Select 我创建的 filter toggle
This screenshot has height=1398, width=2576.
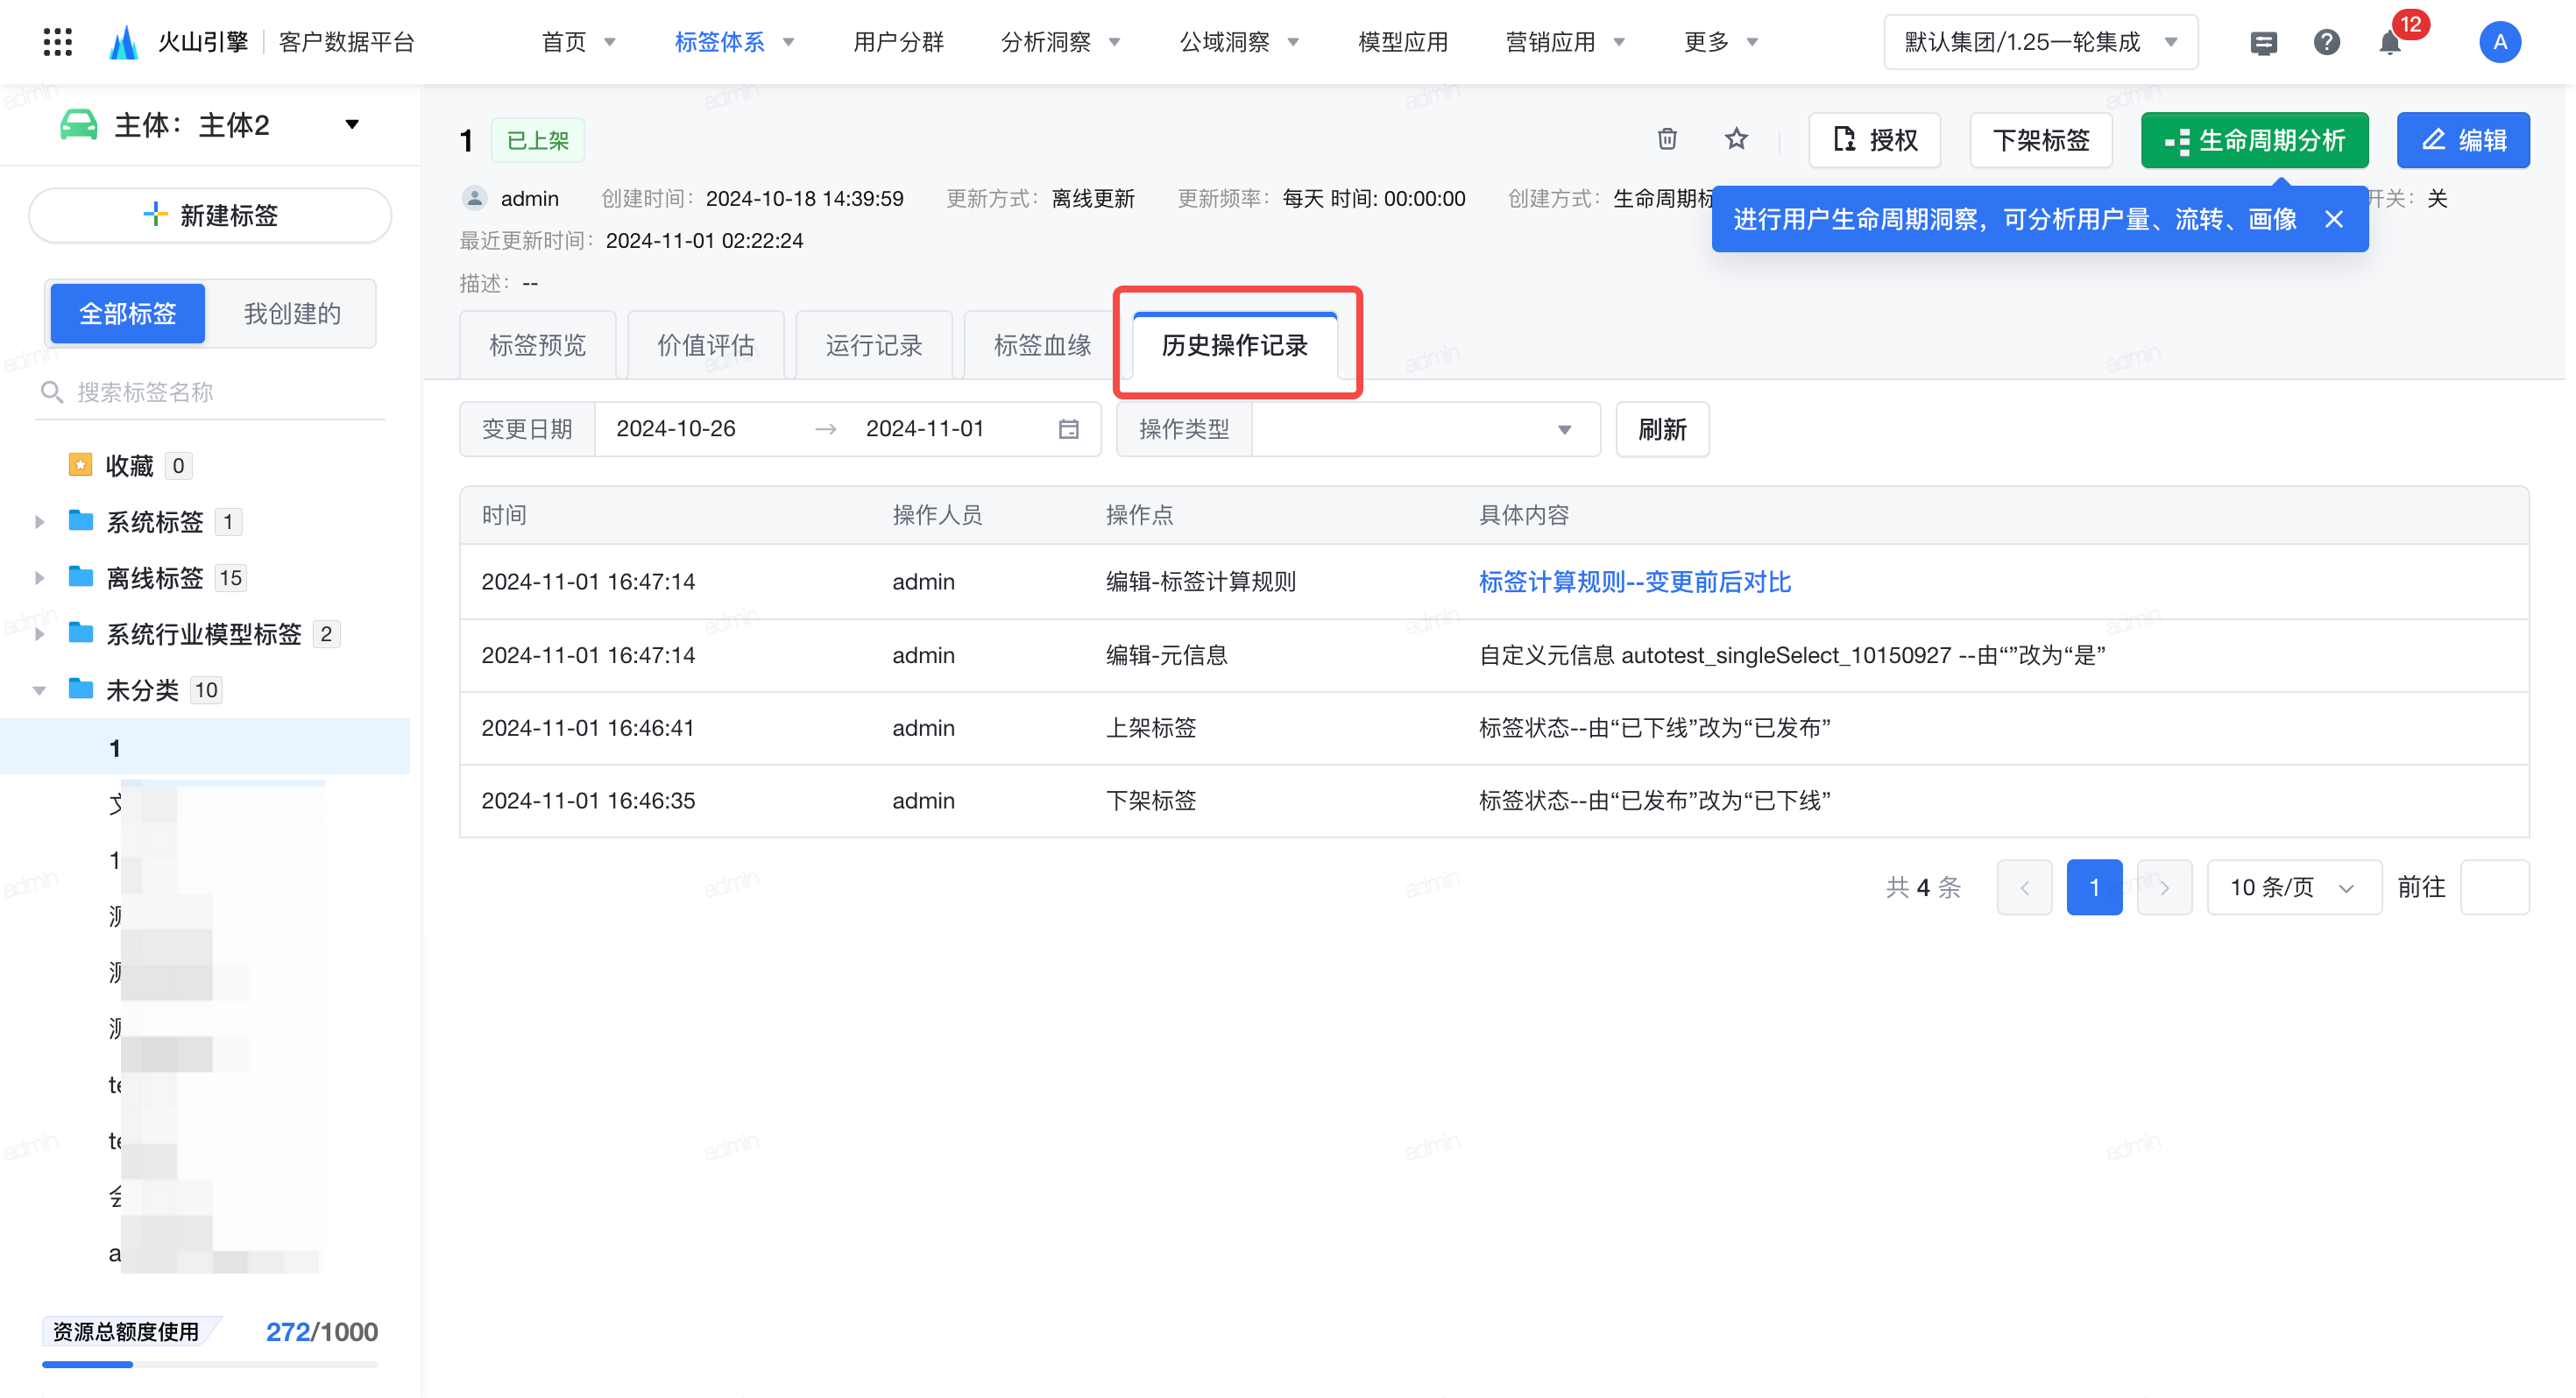click(x=292, y=313)
